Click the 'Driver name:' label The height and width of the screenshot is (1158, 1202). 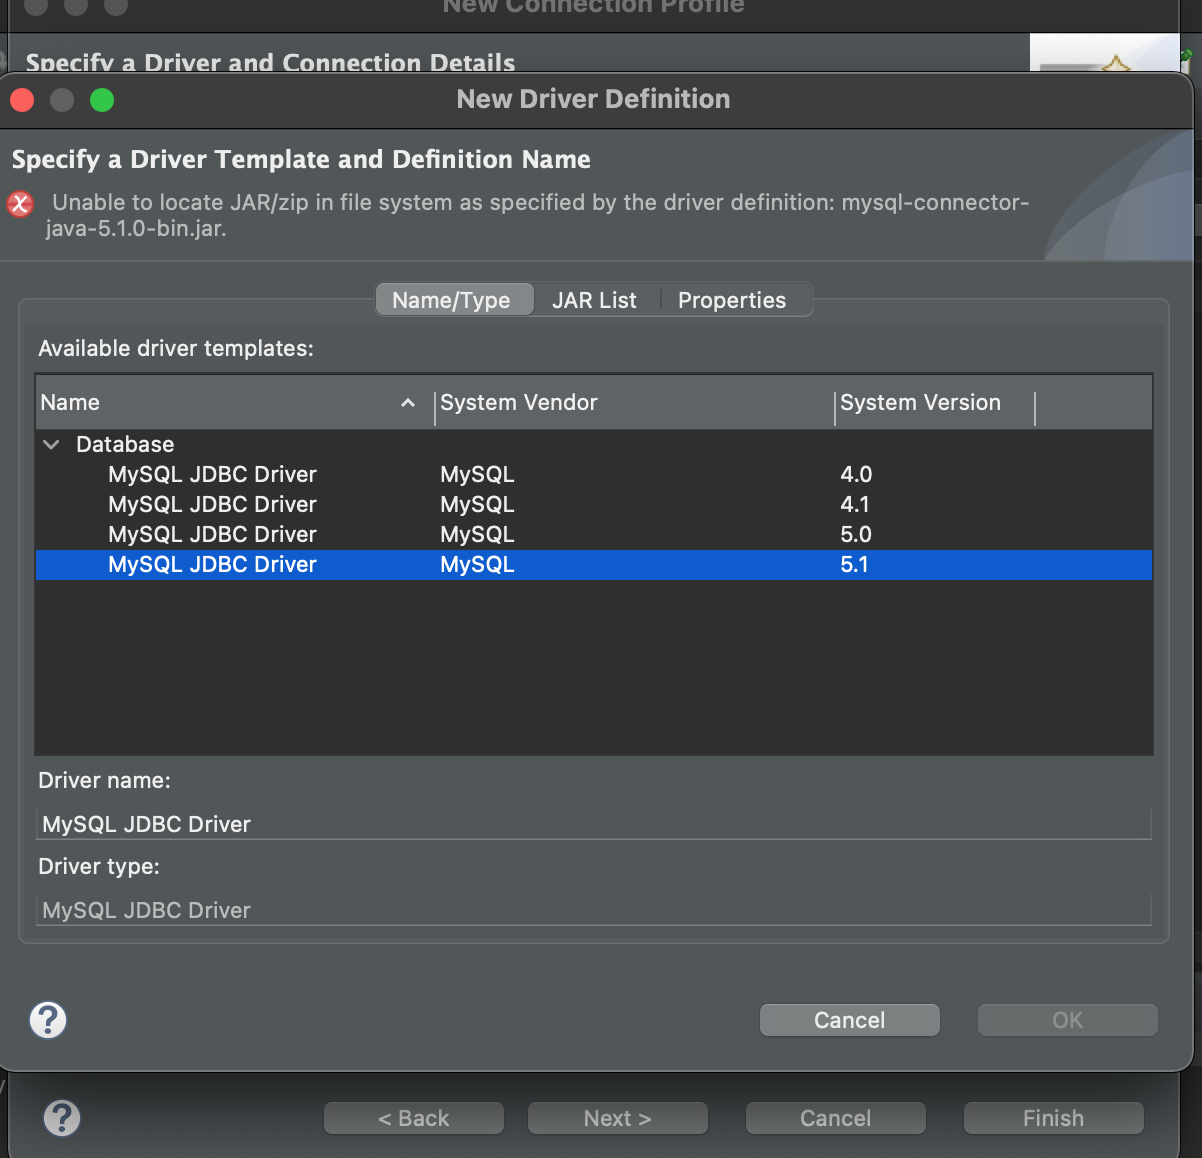click(x=104, y=780)
